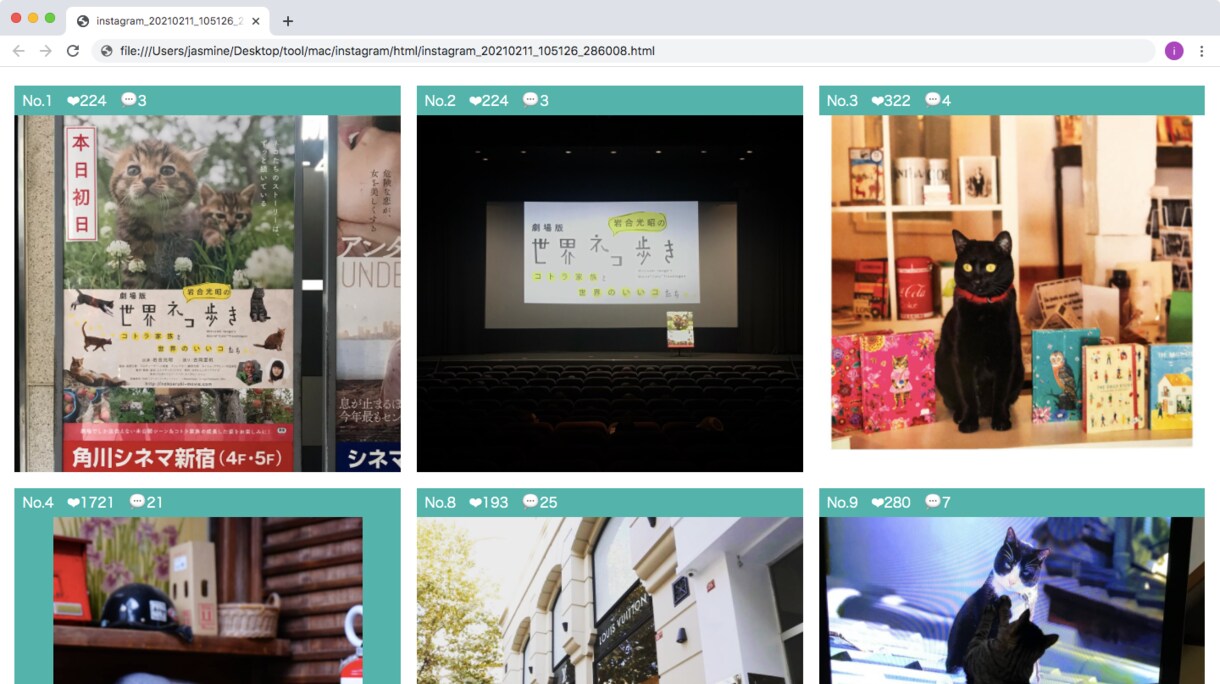This screenshot has height=684, width=1220.
Task: Click the like count 193 on No.8
Action: 495,503
